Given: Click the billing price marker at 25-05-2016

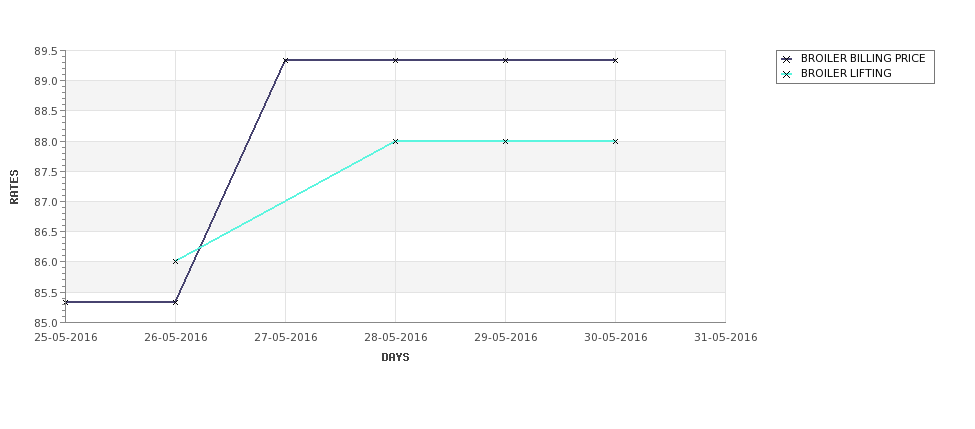Looking at the screenshot, I should [65, 302].
